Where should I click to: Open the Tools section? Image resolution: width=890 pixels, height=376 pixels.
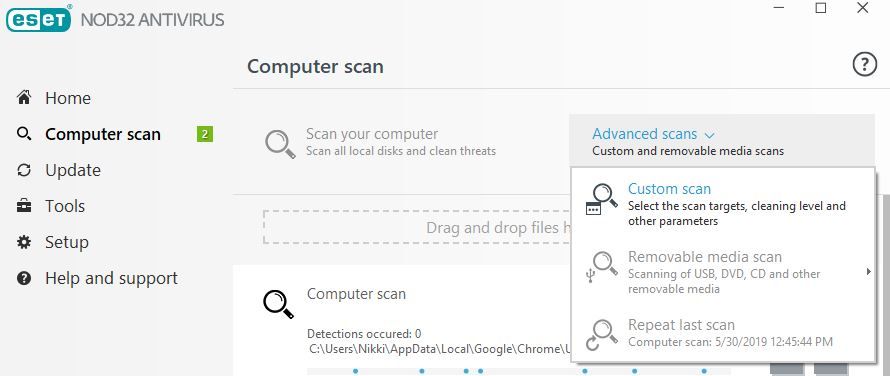click(65, 206)
